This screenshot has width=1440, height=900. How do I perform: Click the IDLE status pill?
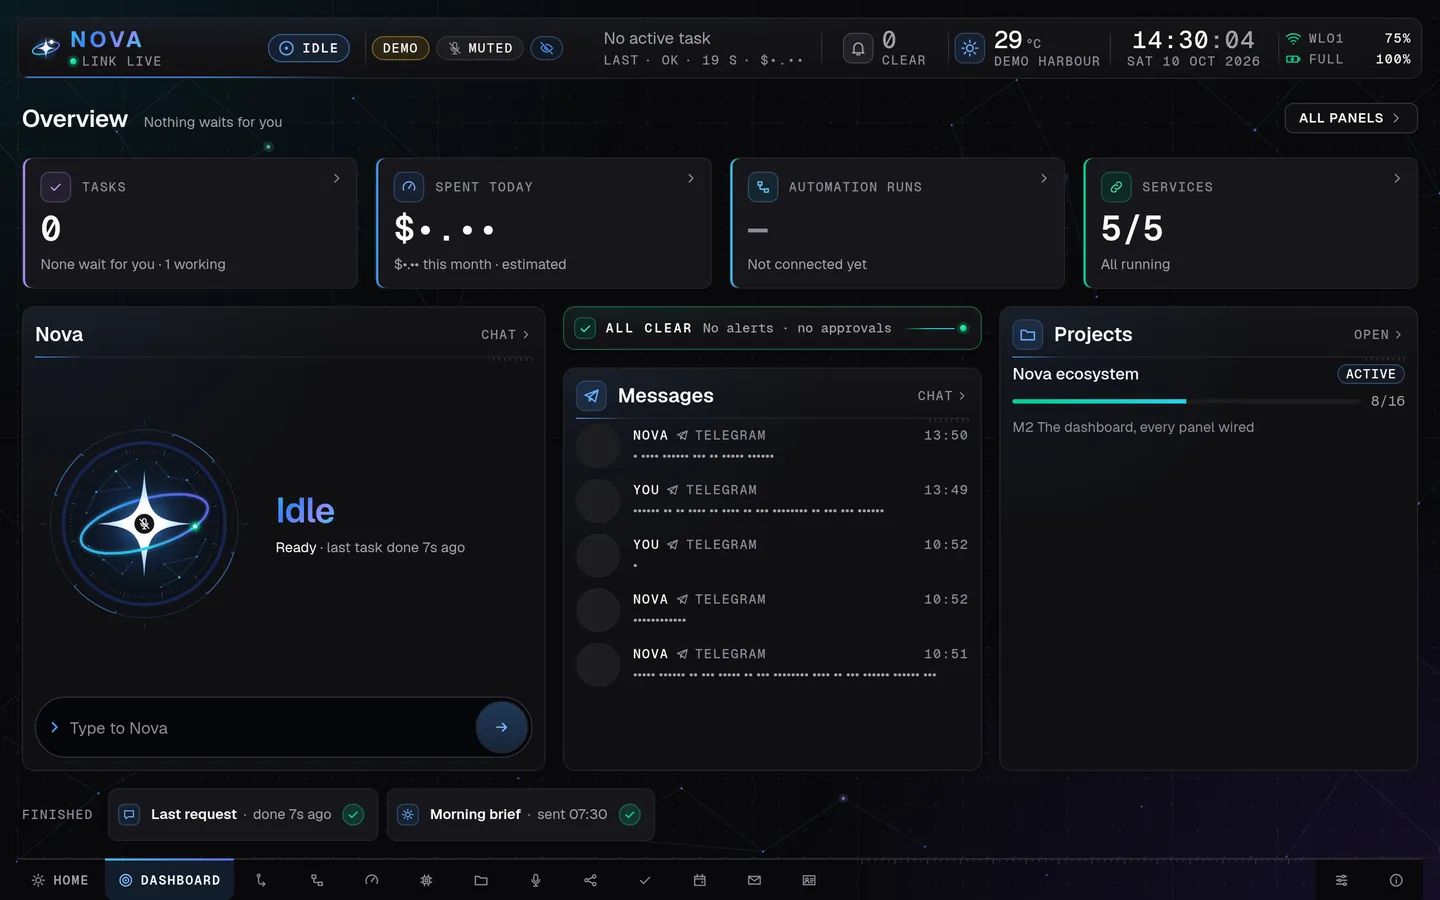click(309, 48)
